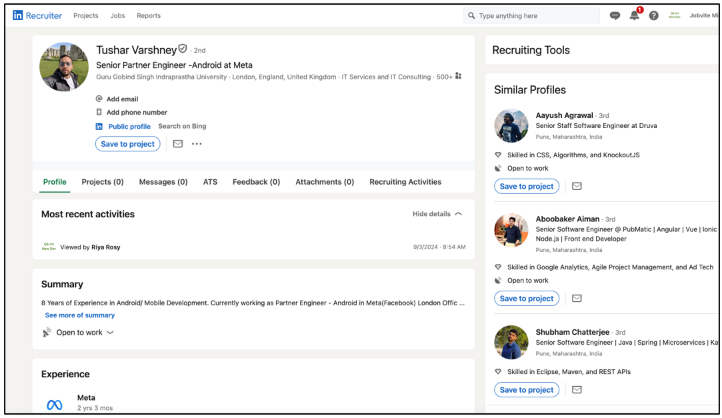Screen dimensions: 722x418
Task: Click the shared connections icon after 500+
Action: (x=458, y=76)
